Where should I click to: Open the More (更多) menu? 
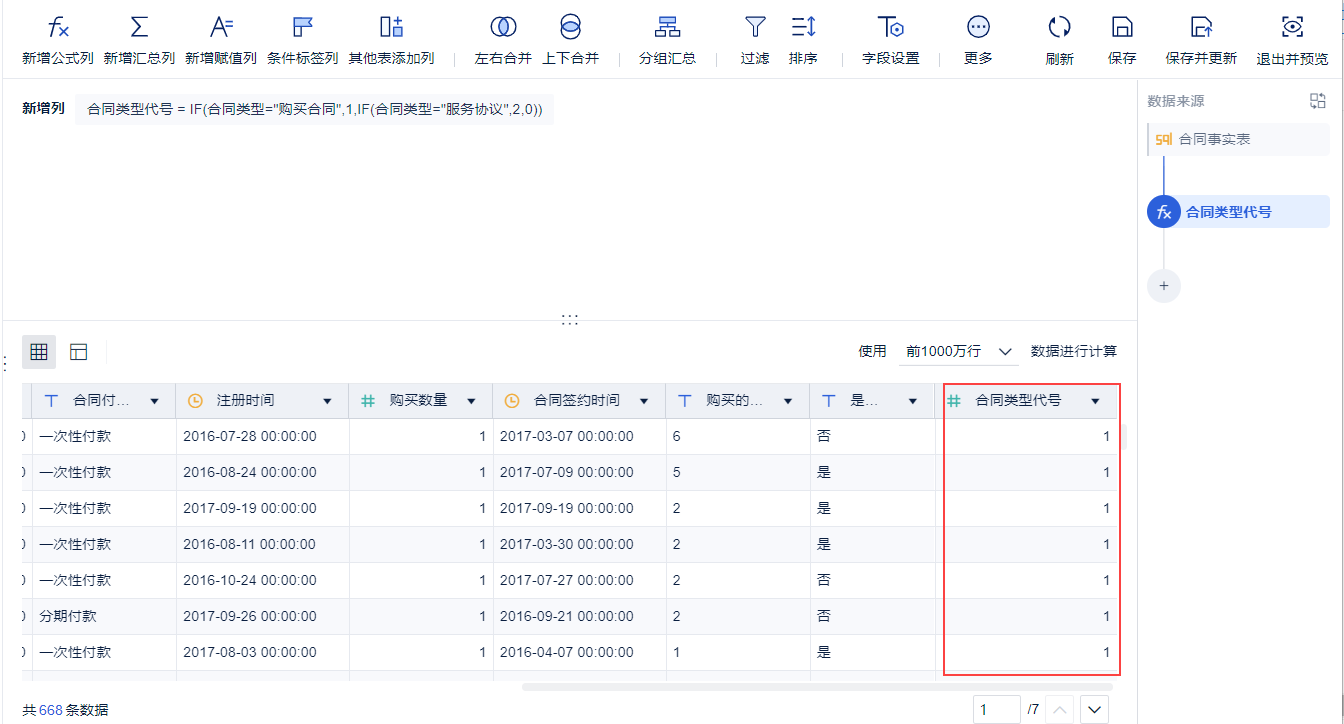point(978,40)
